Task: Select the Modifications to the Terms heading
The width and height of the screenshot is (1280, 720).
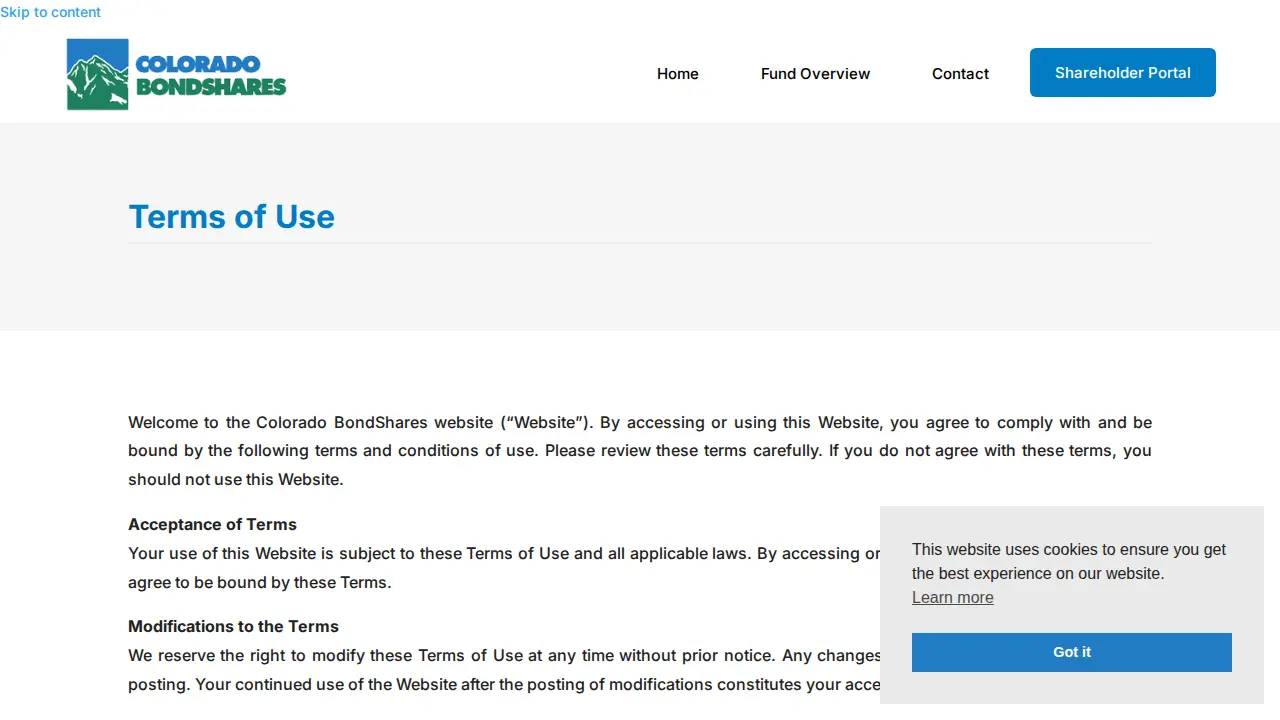Action: 233,626
